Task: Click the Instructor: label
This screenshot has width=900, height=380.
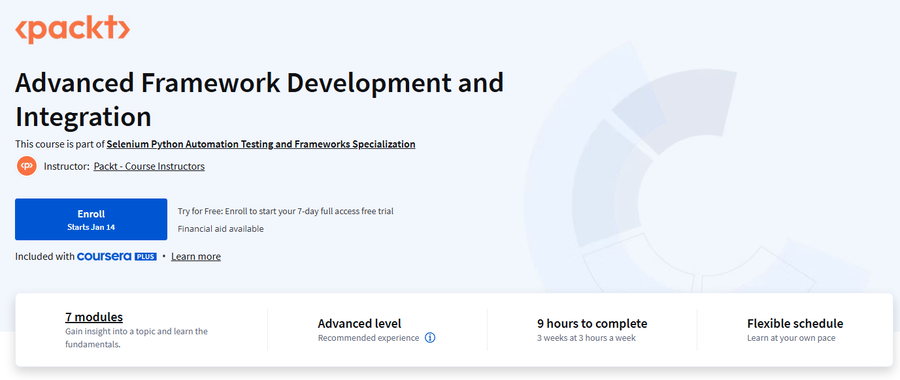Action: tap(67, 166)
